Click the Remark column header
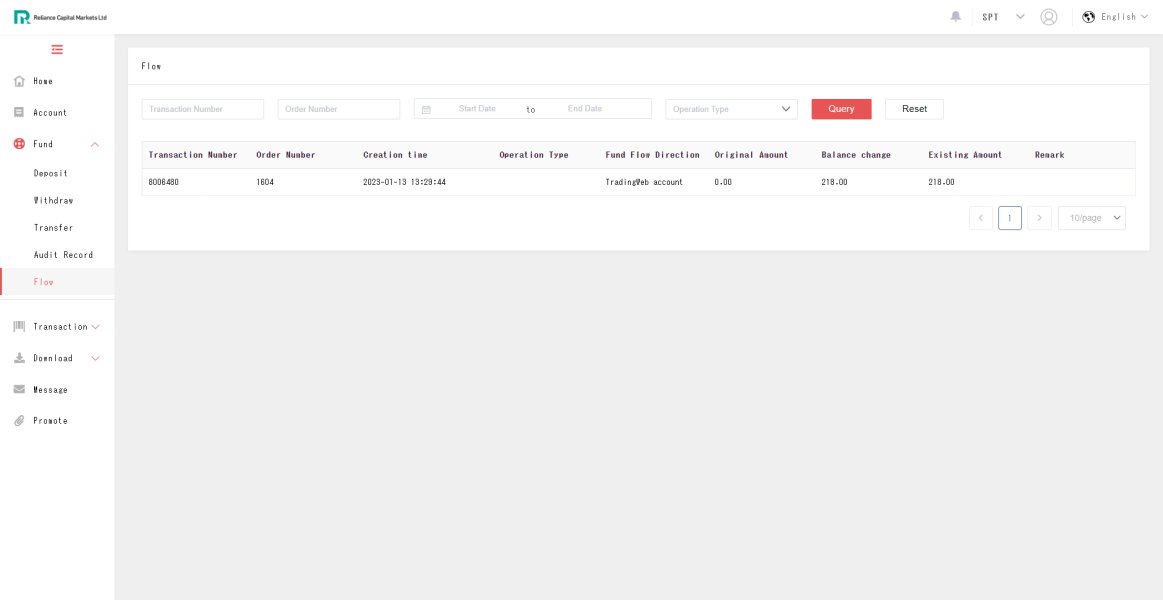 point(1050,155)
